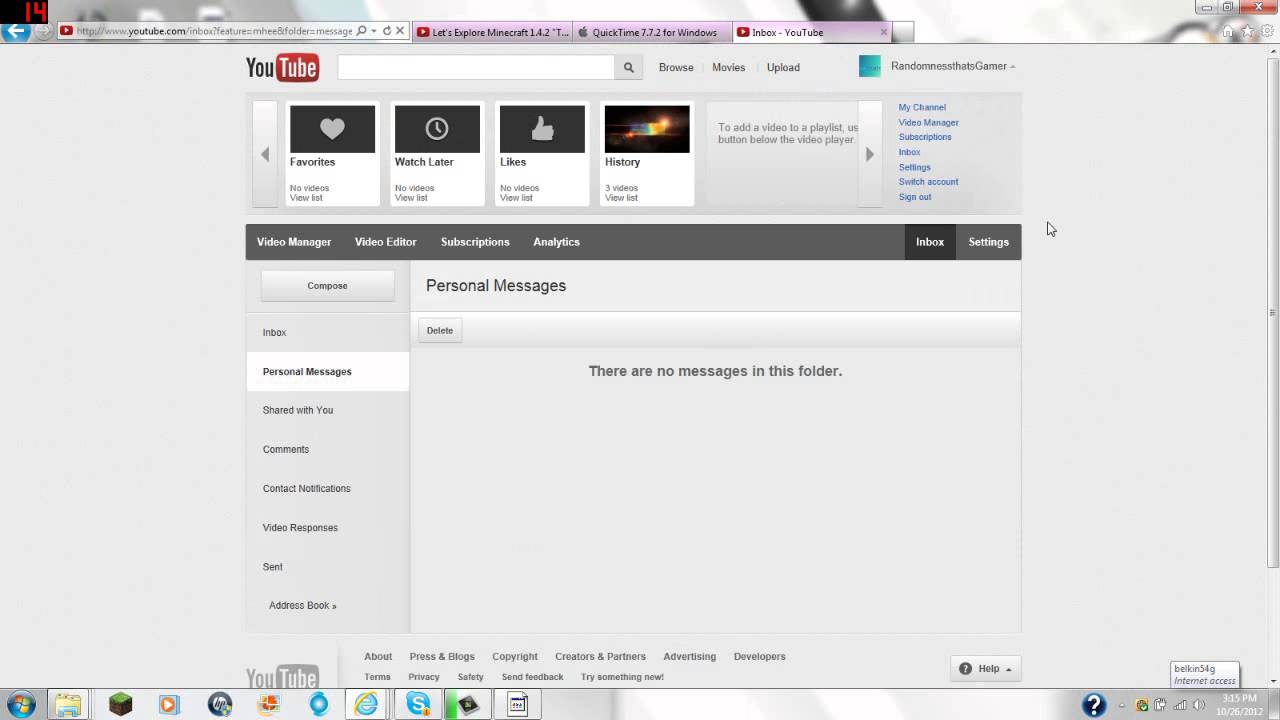Open Windows Media Player taskbar icon
This screenshot has width=1280, height=720.
(x=169, y=705)
